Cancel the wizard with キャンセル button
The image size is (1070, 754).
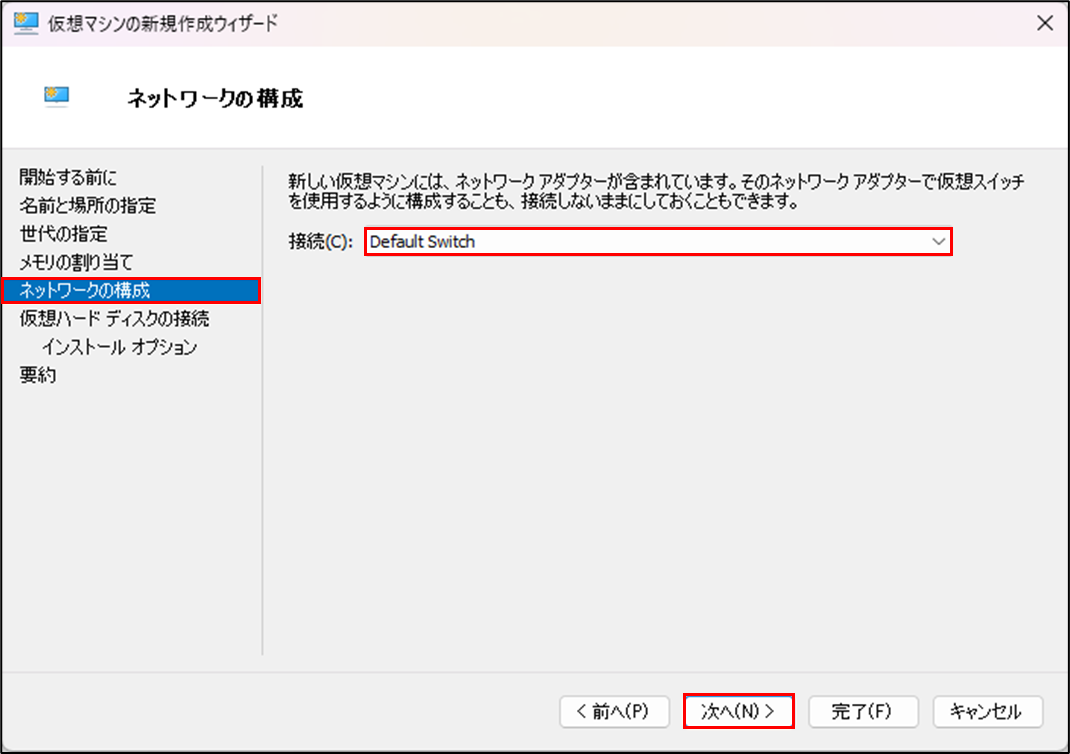pyautogui.click(x=987, y=712)
